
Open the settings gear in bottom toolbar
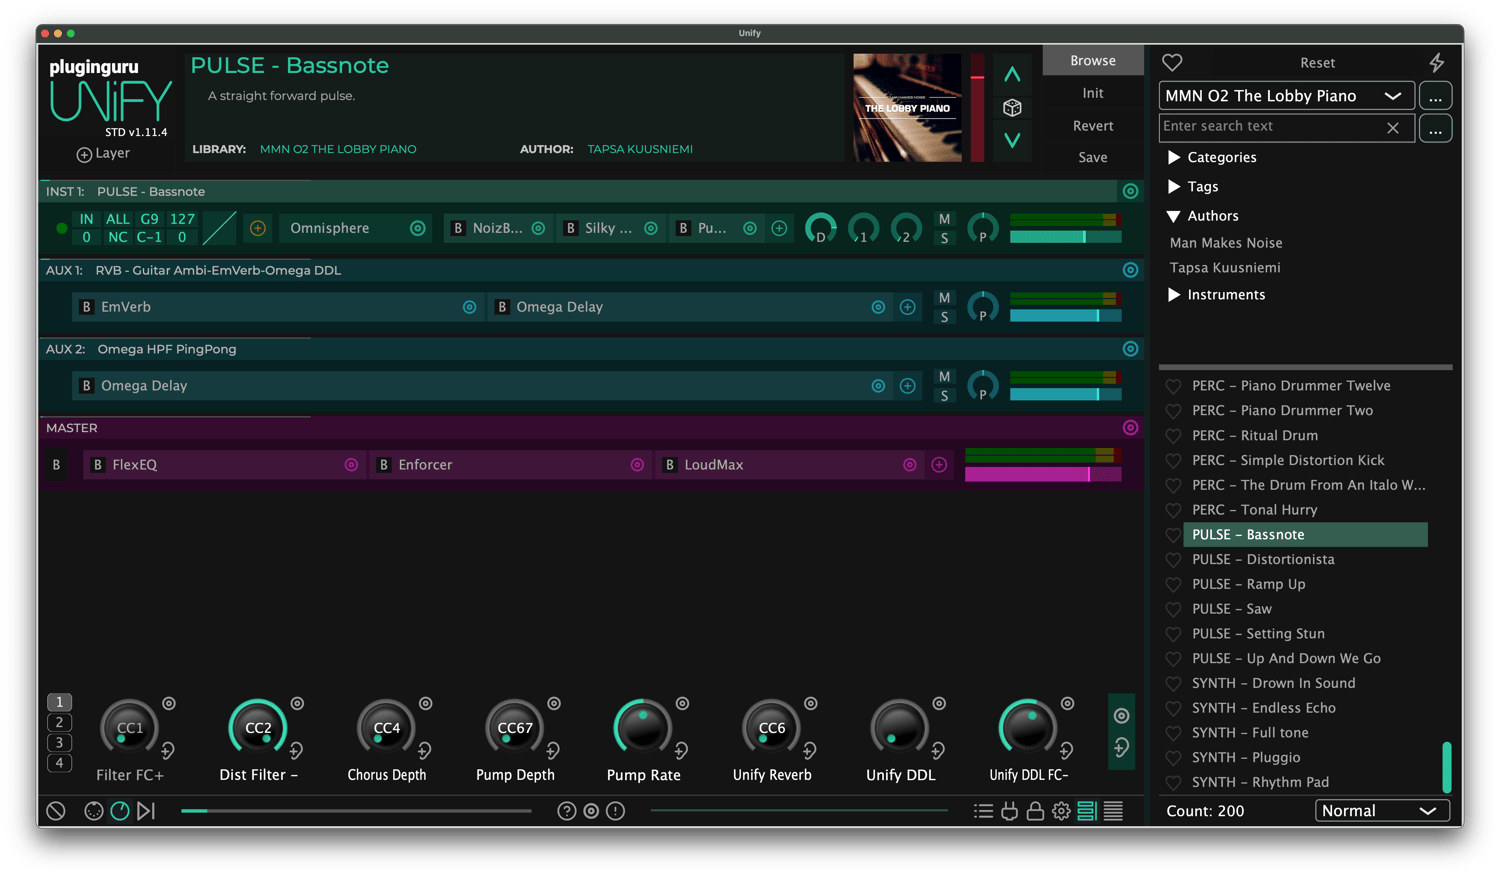tap(1061, 811)
